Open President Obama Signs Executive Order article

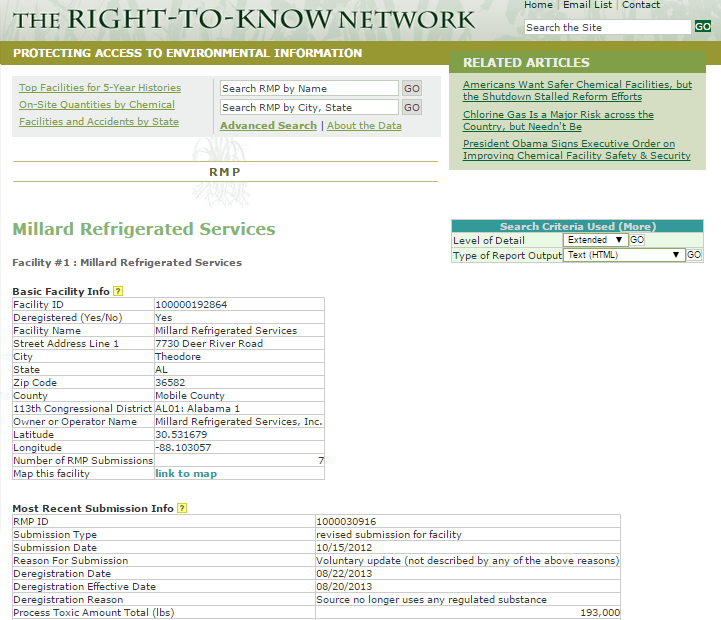click(x=577, y=149)
